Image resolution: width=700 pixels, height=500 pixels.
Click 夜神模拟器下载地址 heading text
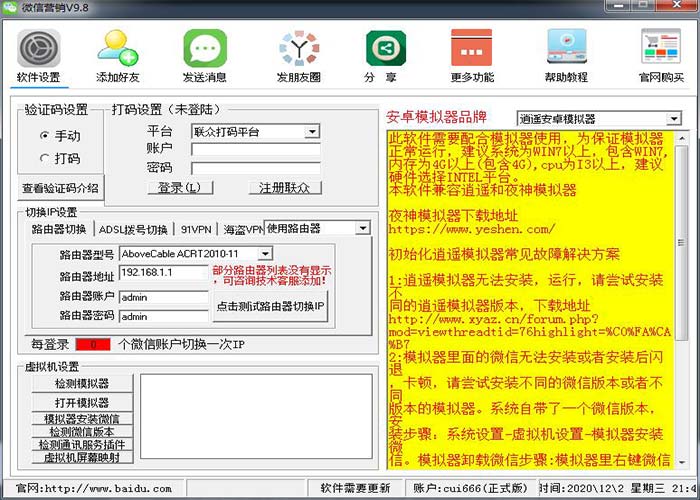[453, 216]
